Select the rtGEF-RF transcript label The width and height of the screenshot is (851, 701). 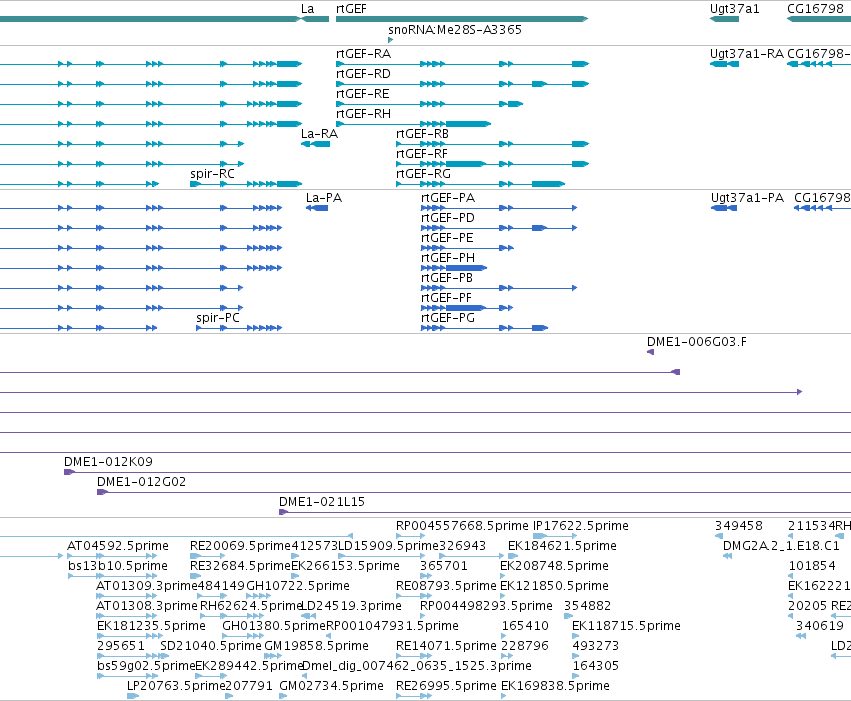(x=422, y=154)
